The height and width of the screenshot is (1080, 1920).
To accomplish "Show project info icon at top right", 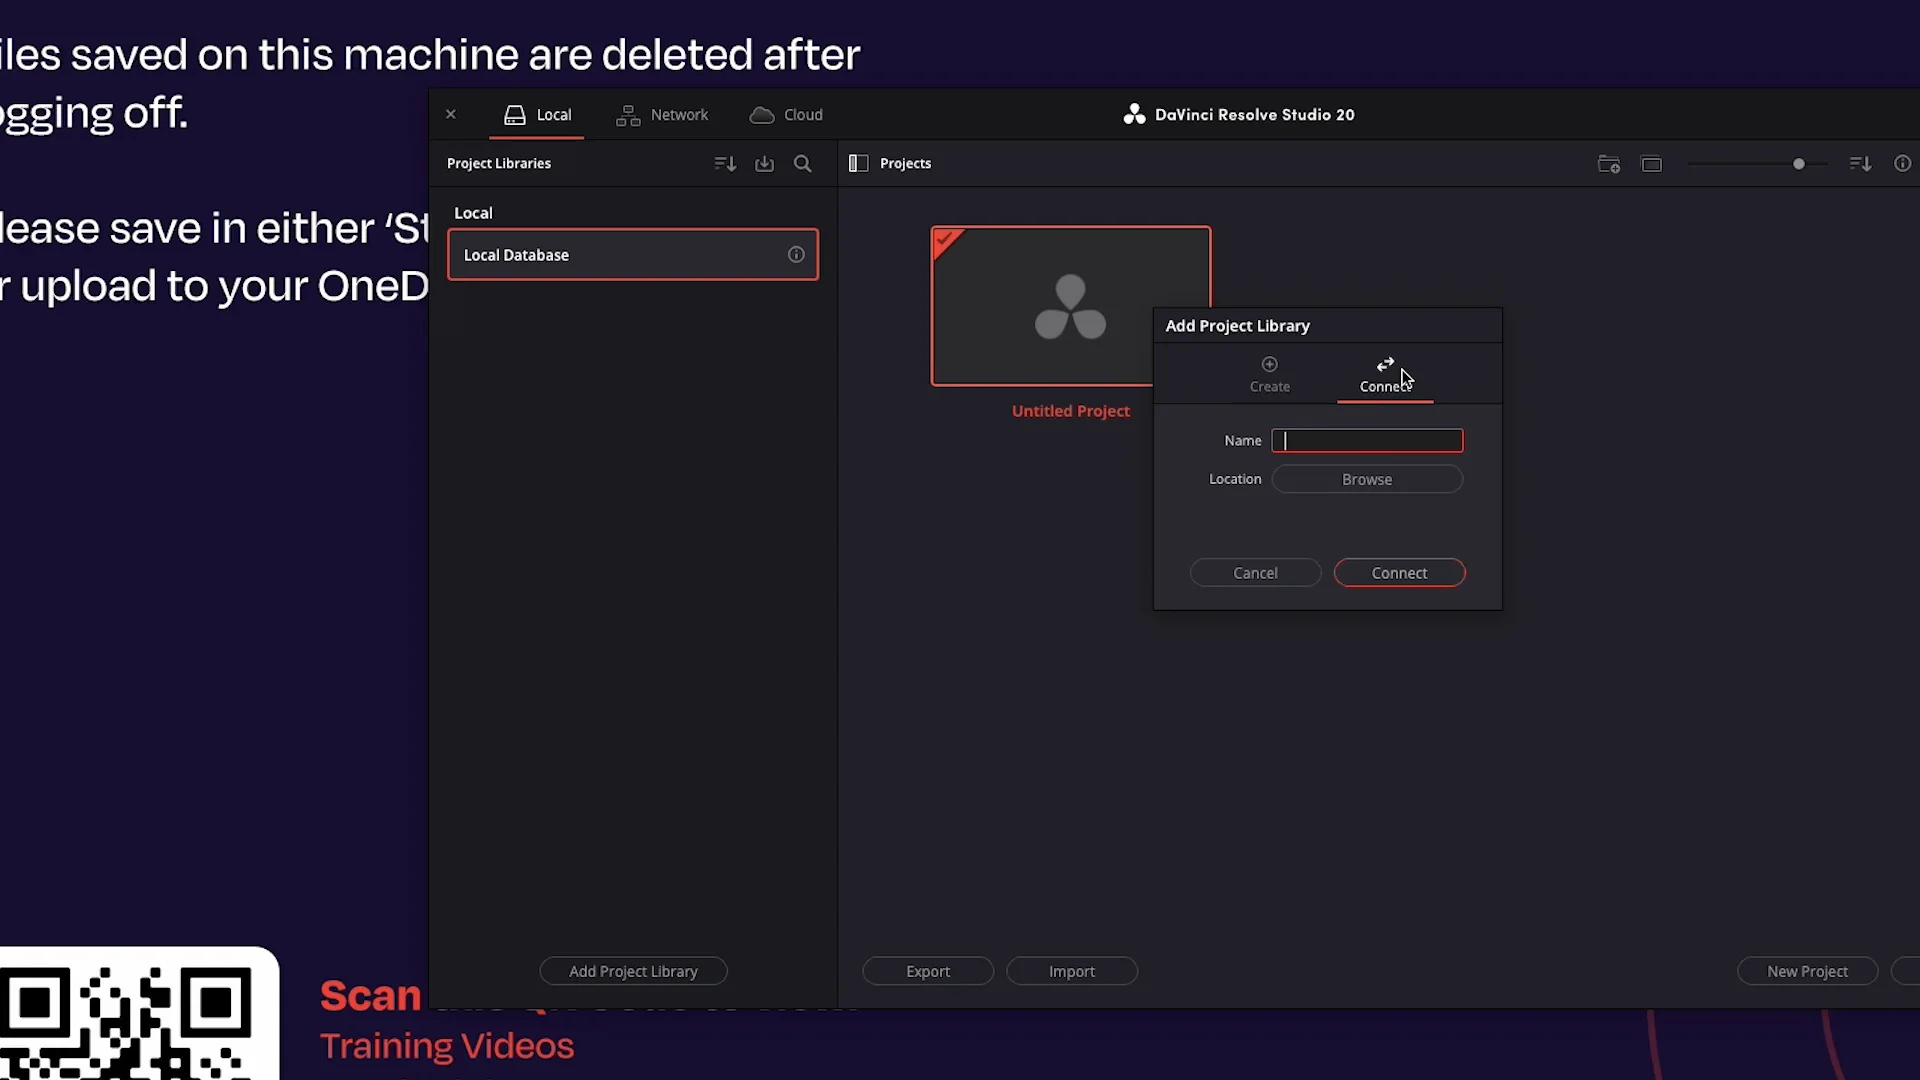I will 1903,163.
